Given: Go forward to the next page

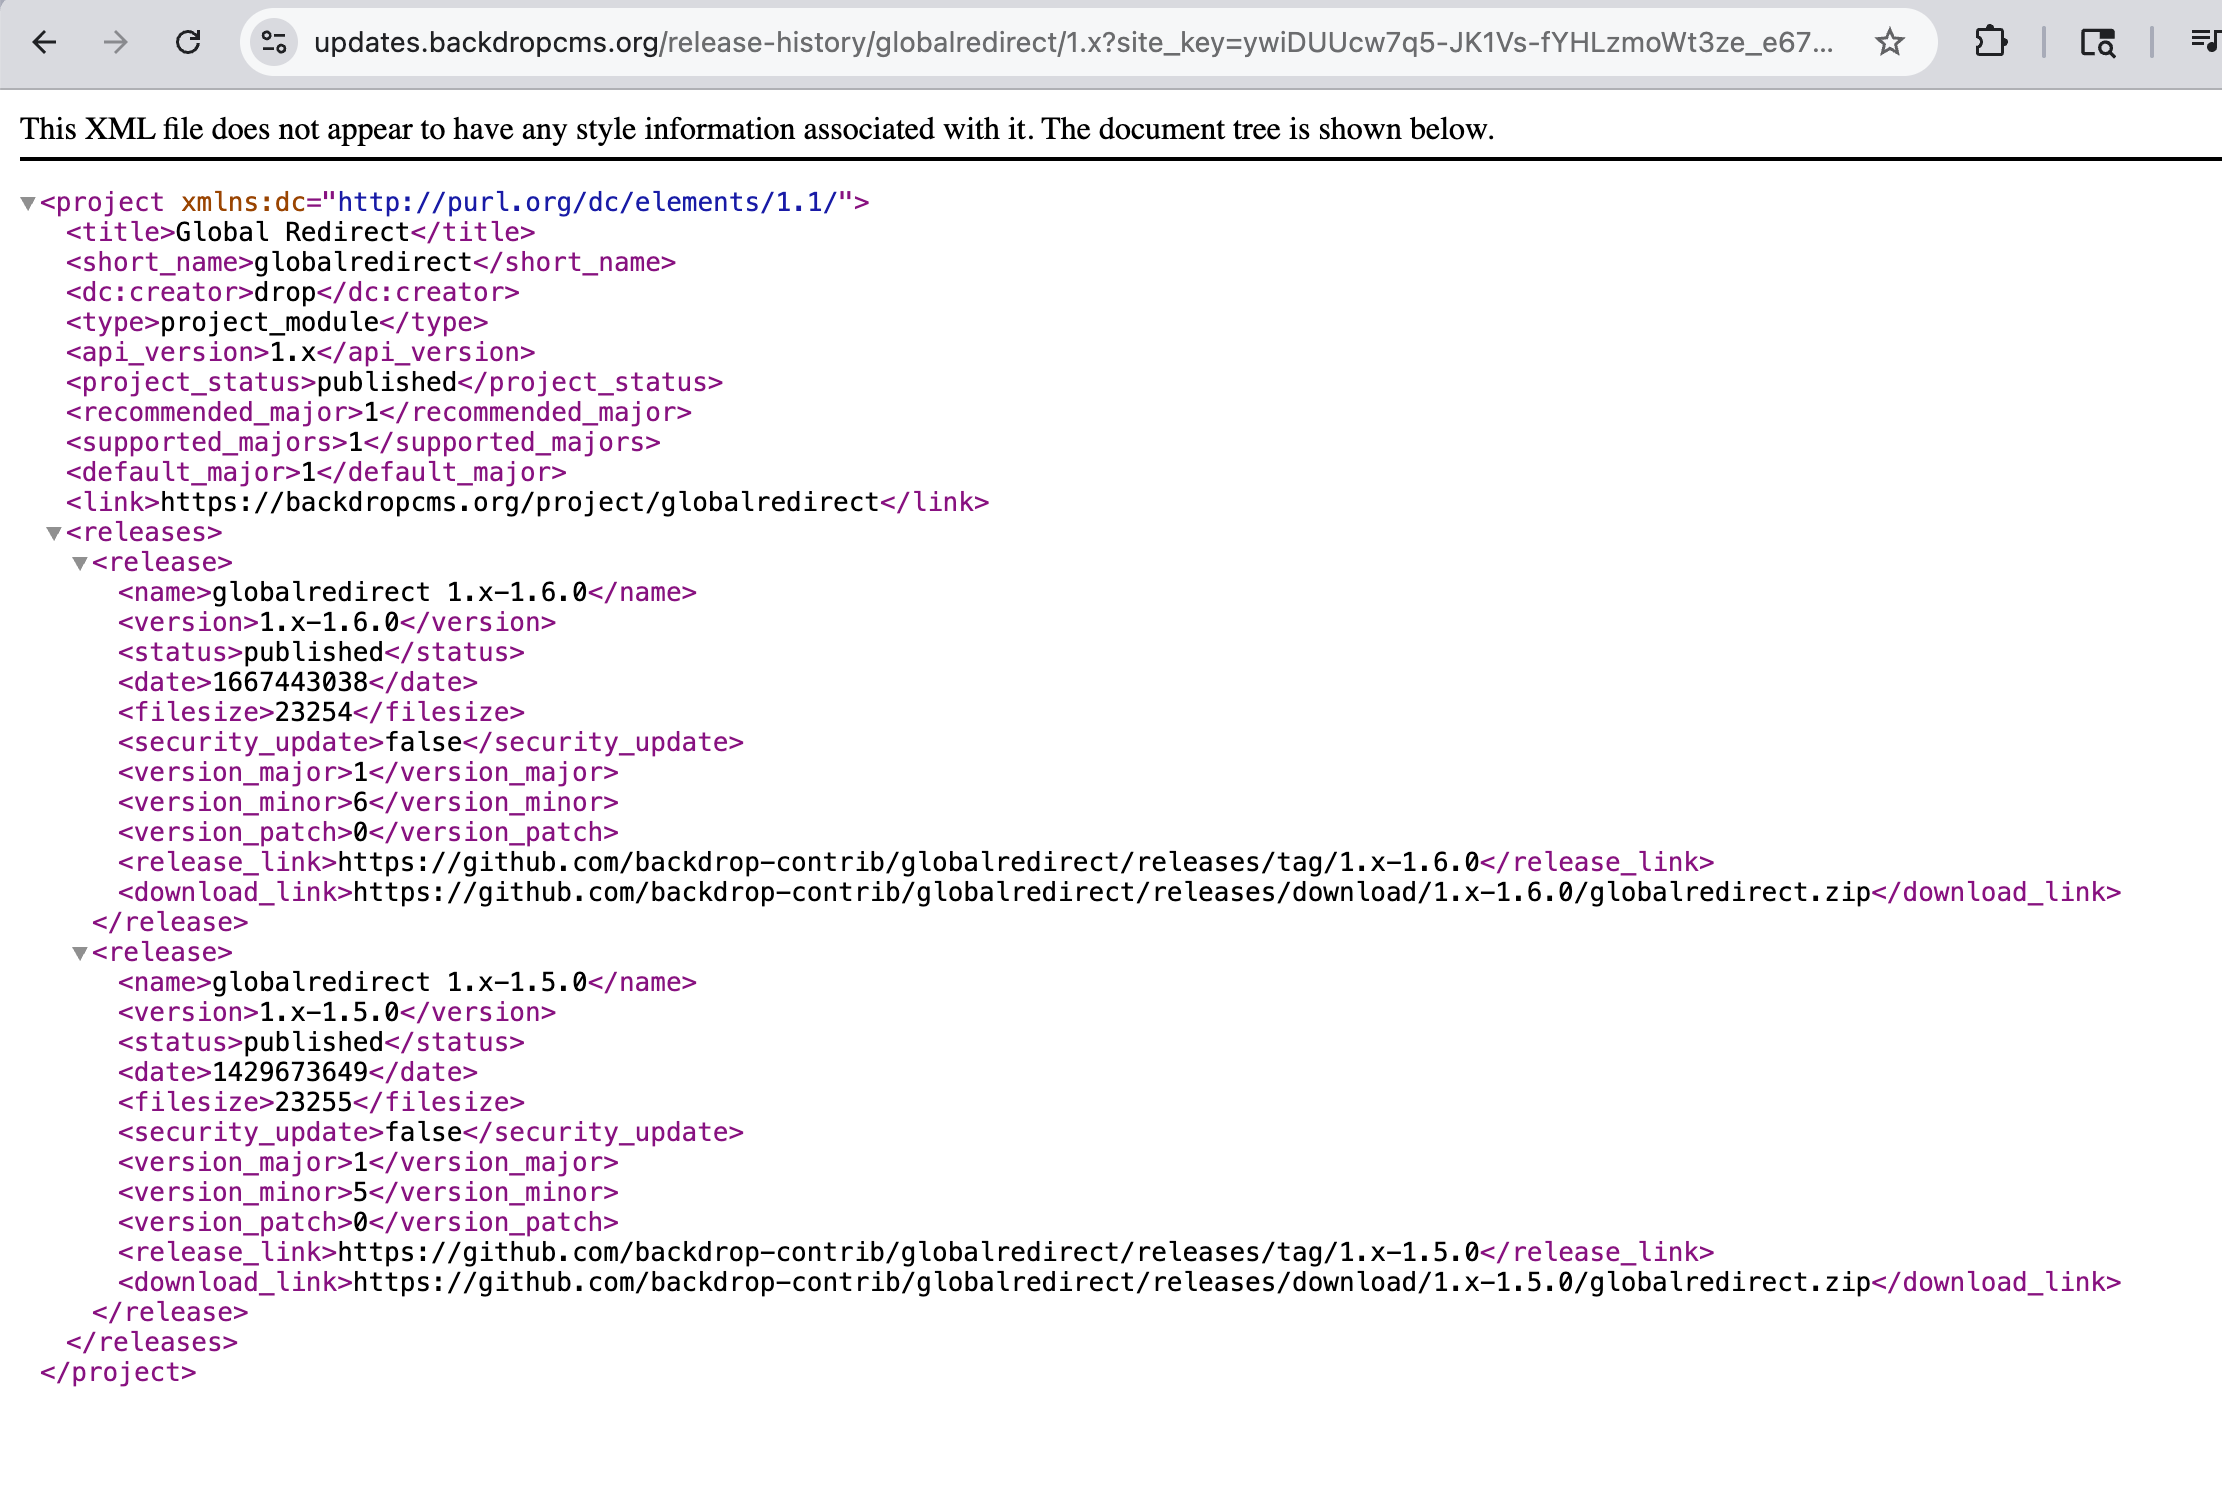Looking at the screenshot, I should click(x=116, y=42).
